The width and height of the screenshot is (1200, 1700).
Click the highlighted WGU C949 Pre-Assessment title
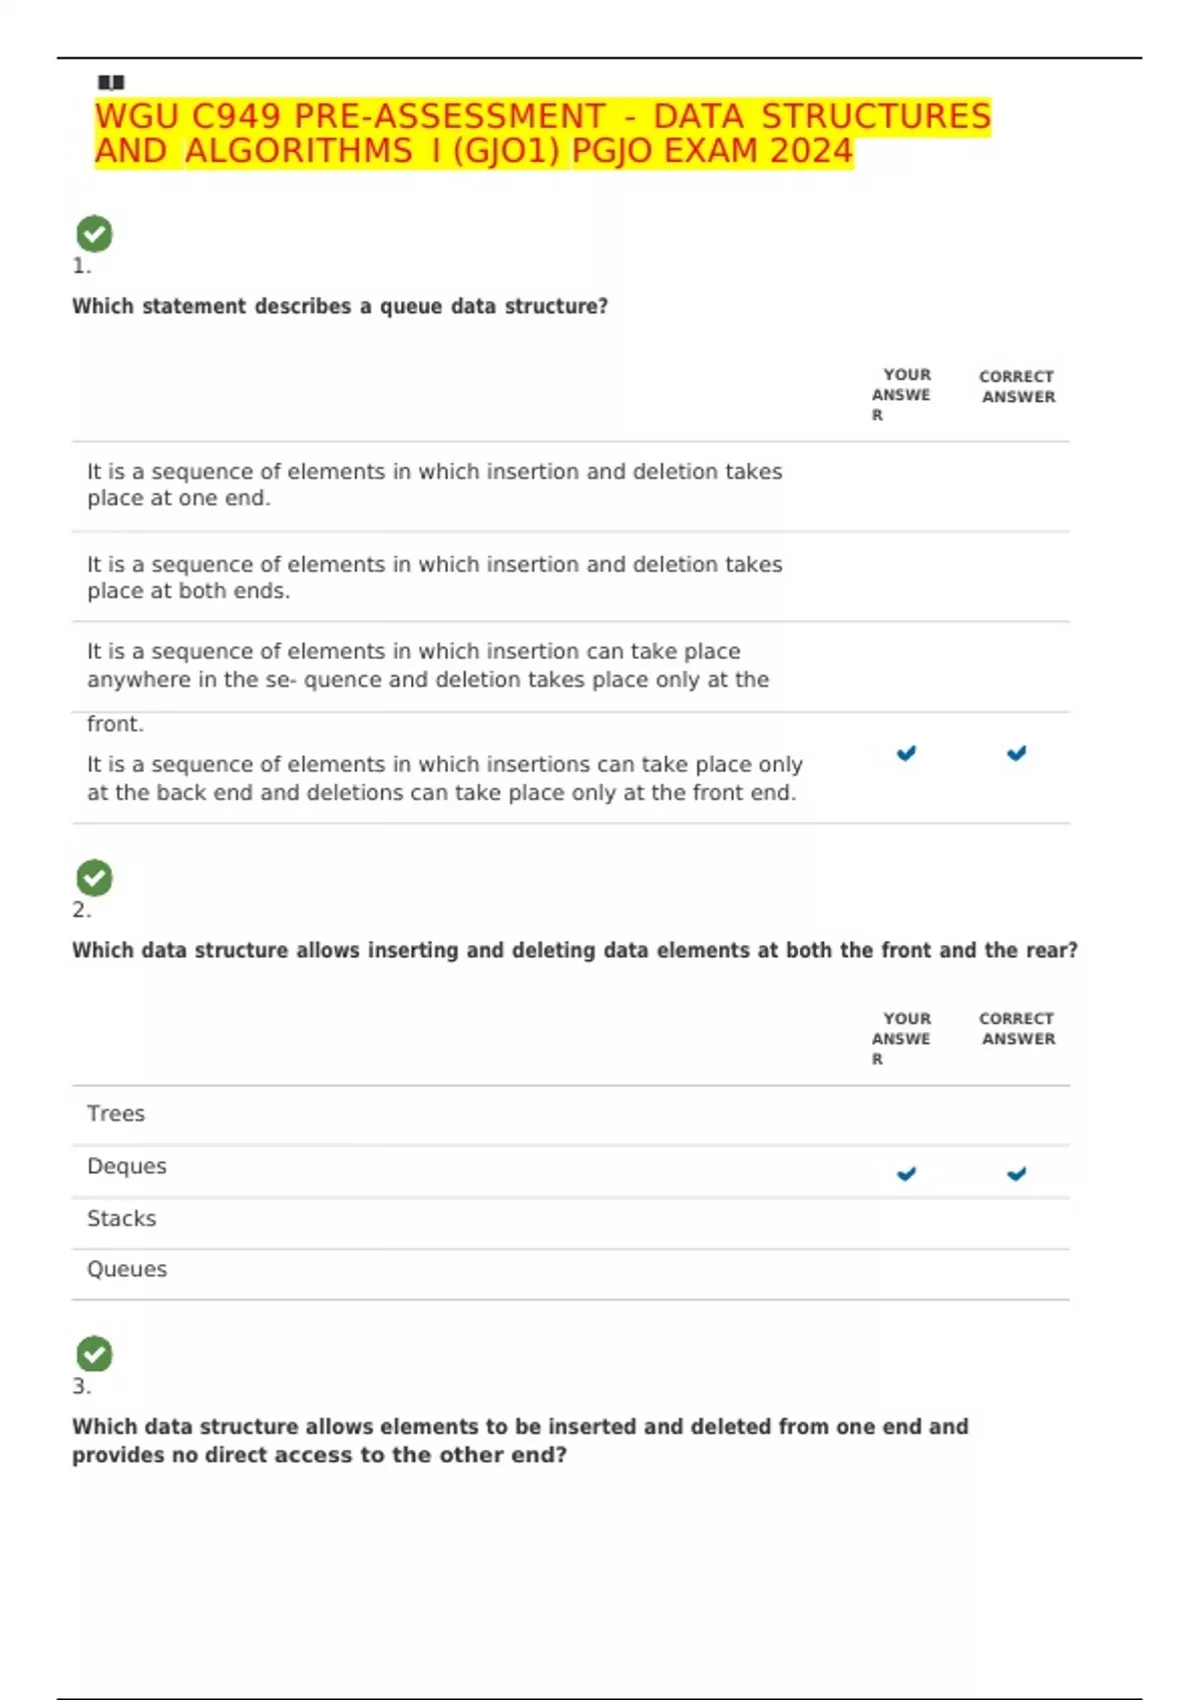(x=542, y=134)
